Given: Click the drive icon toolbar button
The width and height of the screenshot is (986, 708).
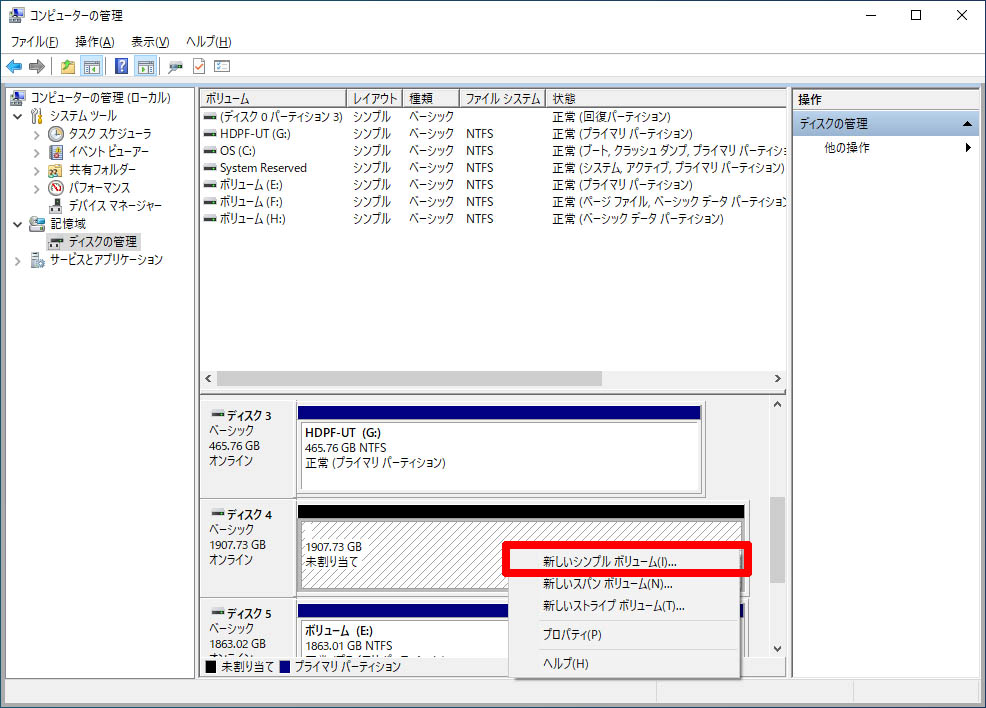Looking at the screenshot, I should pos(175,66).
